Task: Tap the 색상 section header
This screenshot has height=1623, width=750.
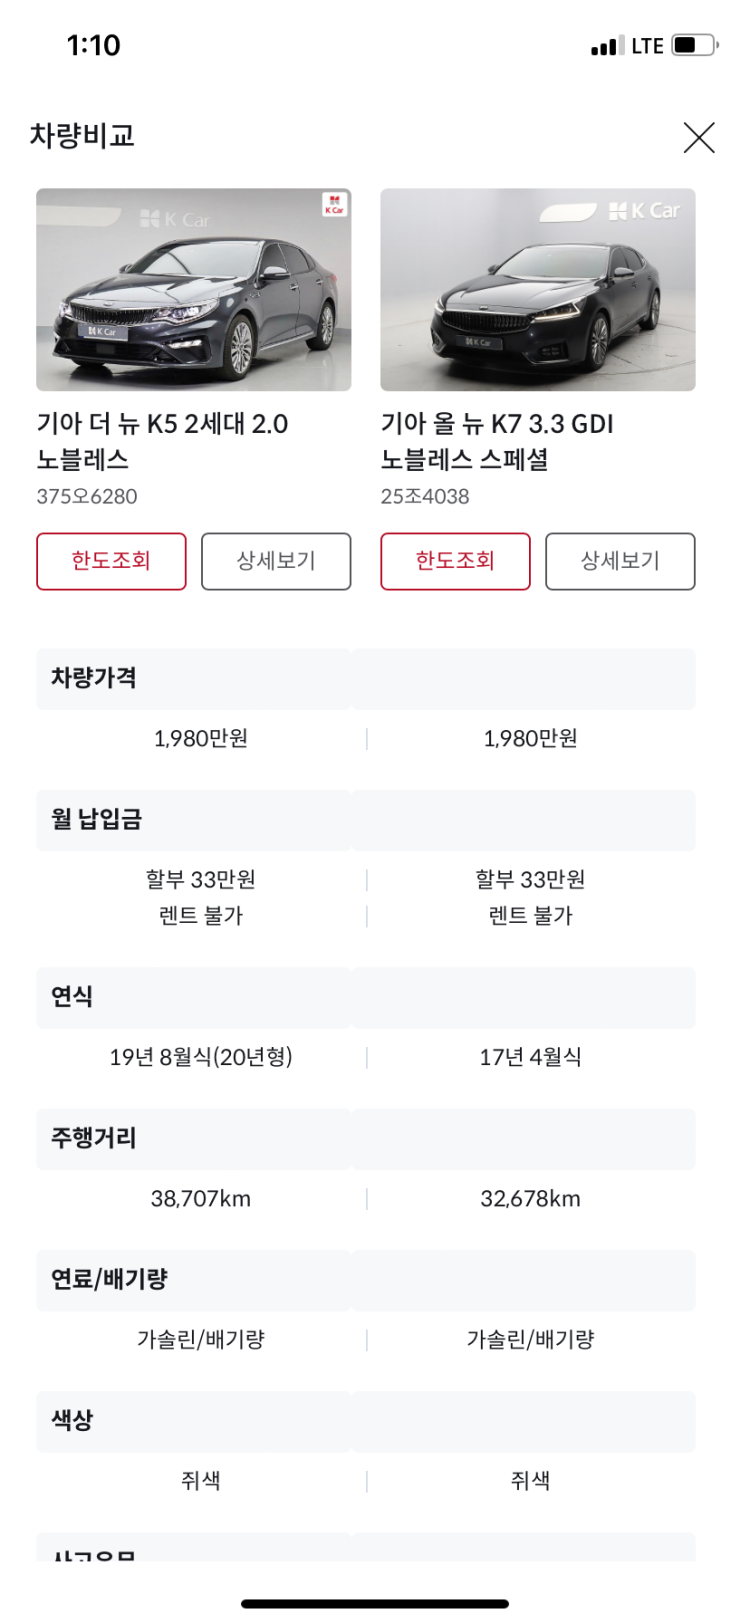Action: coord(72,1421)
